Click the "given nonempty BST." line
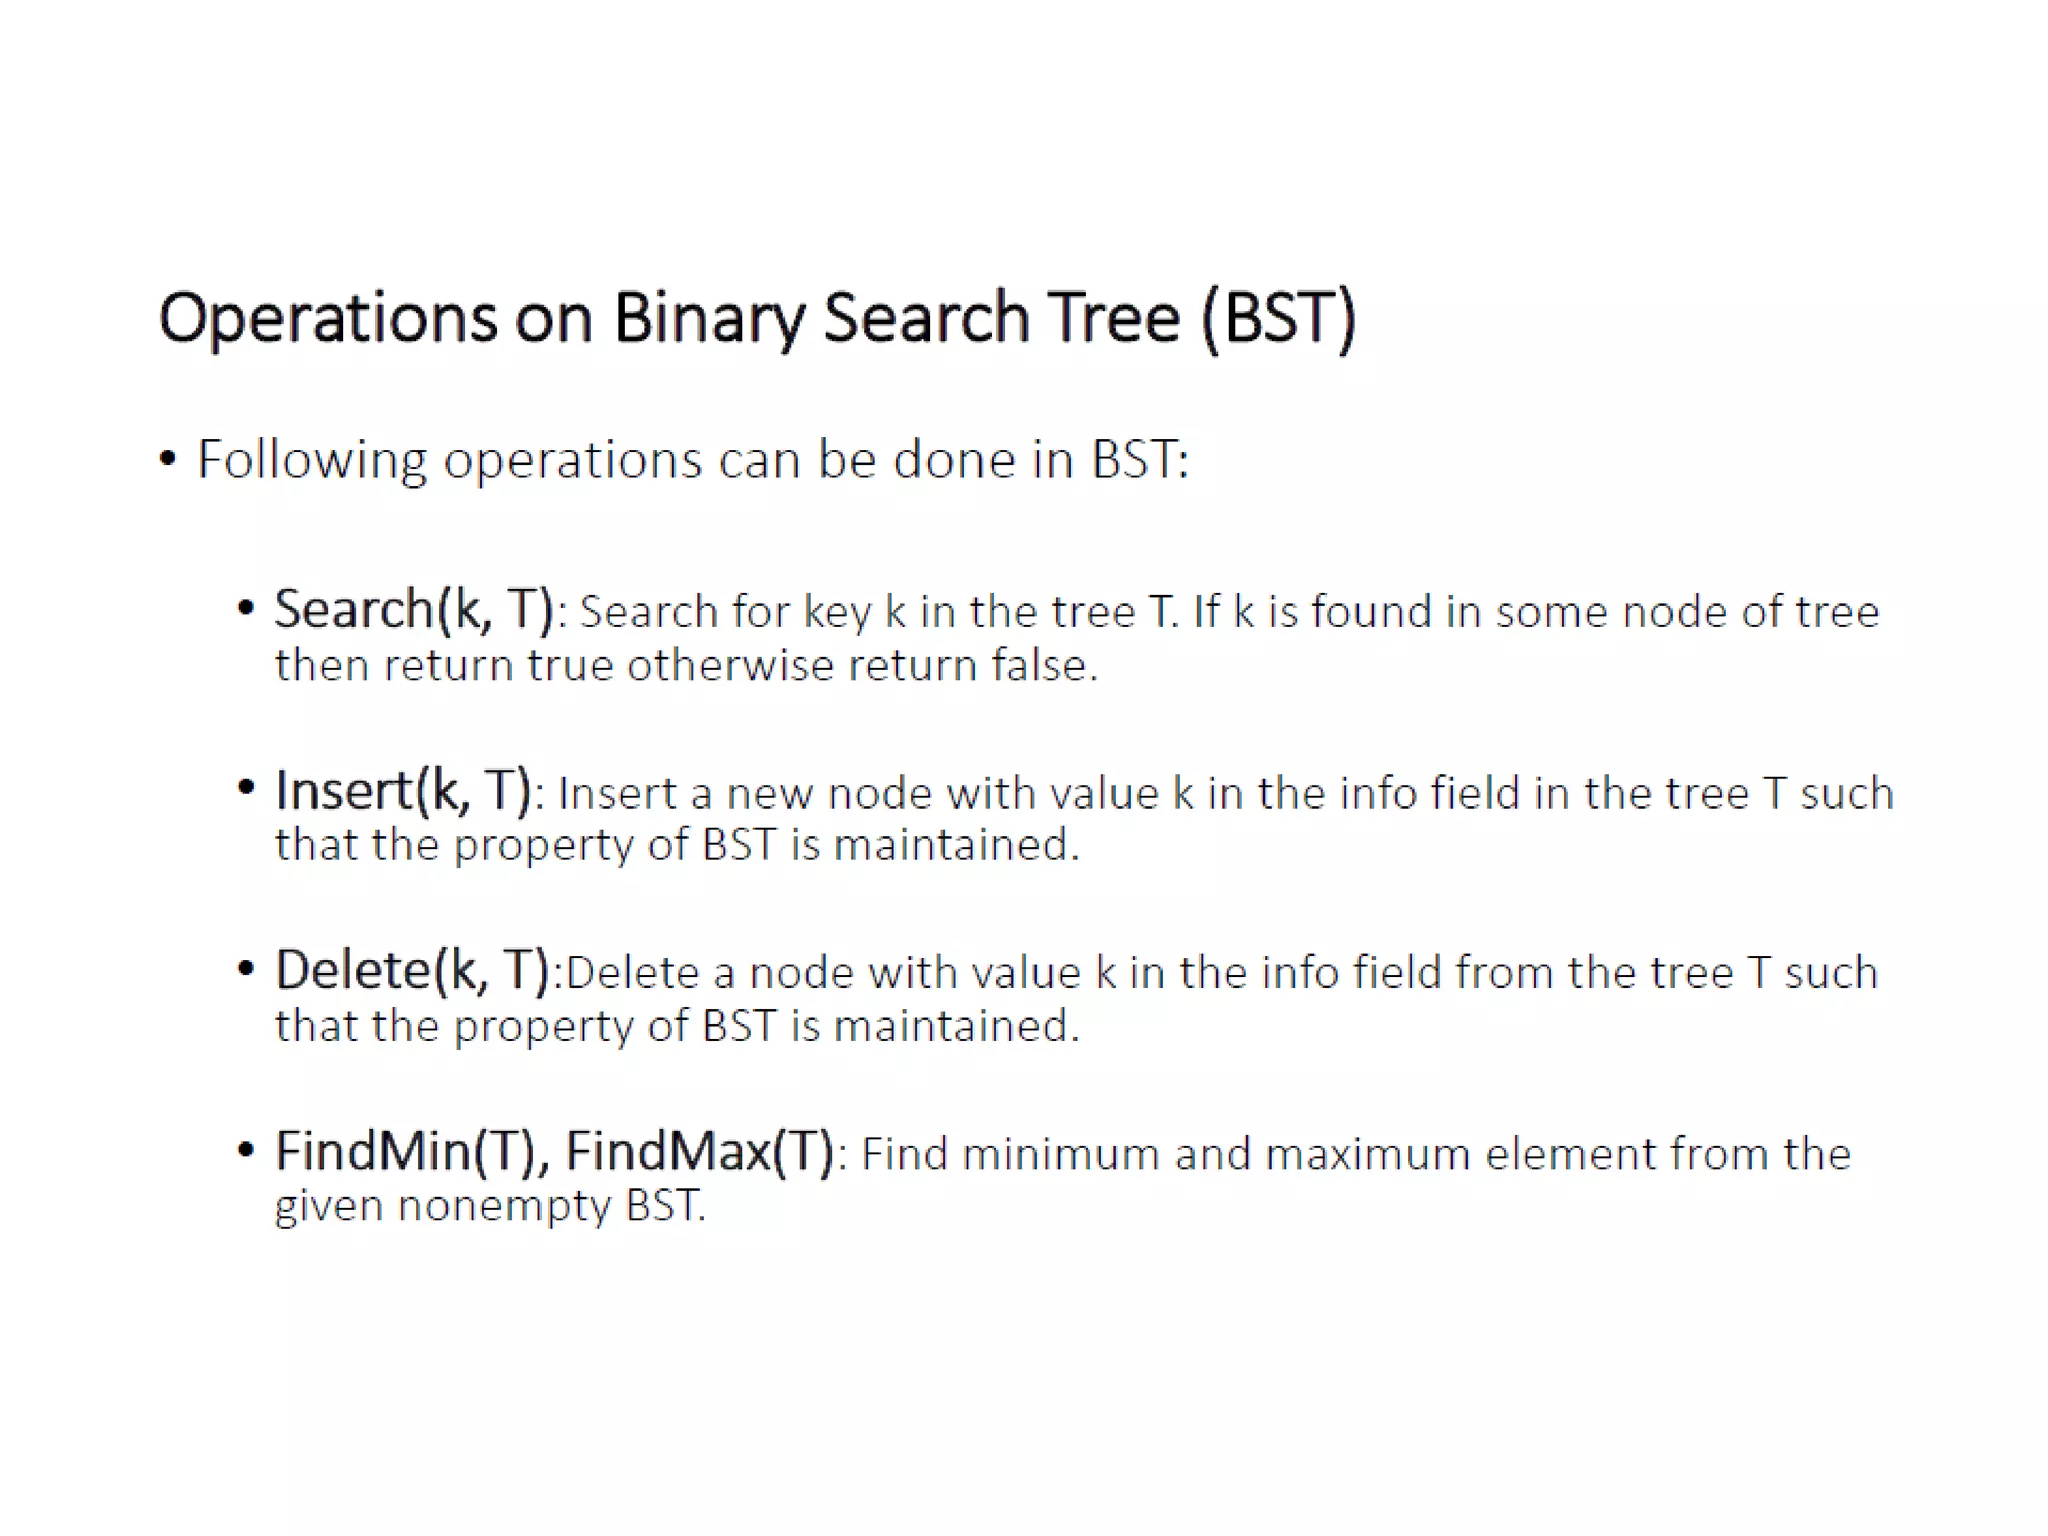This screenshot has height=1536, width=2048. (x=490, y=1206)
